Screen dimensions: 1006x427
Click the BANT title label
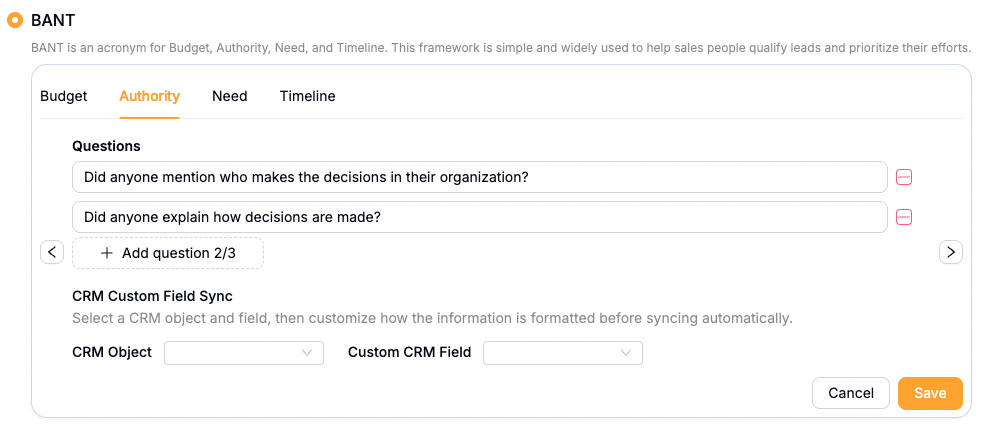[53, 20]
